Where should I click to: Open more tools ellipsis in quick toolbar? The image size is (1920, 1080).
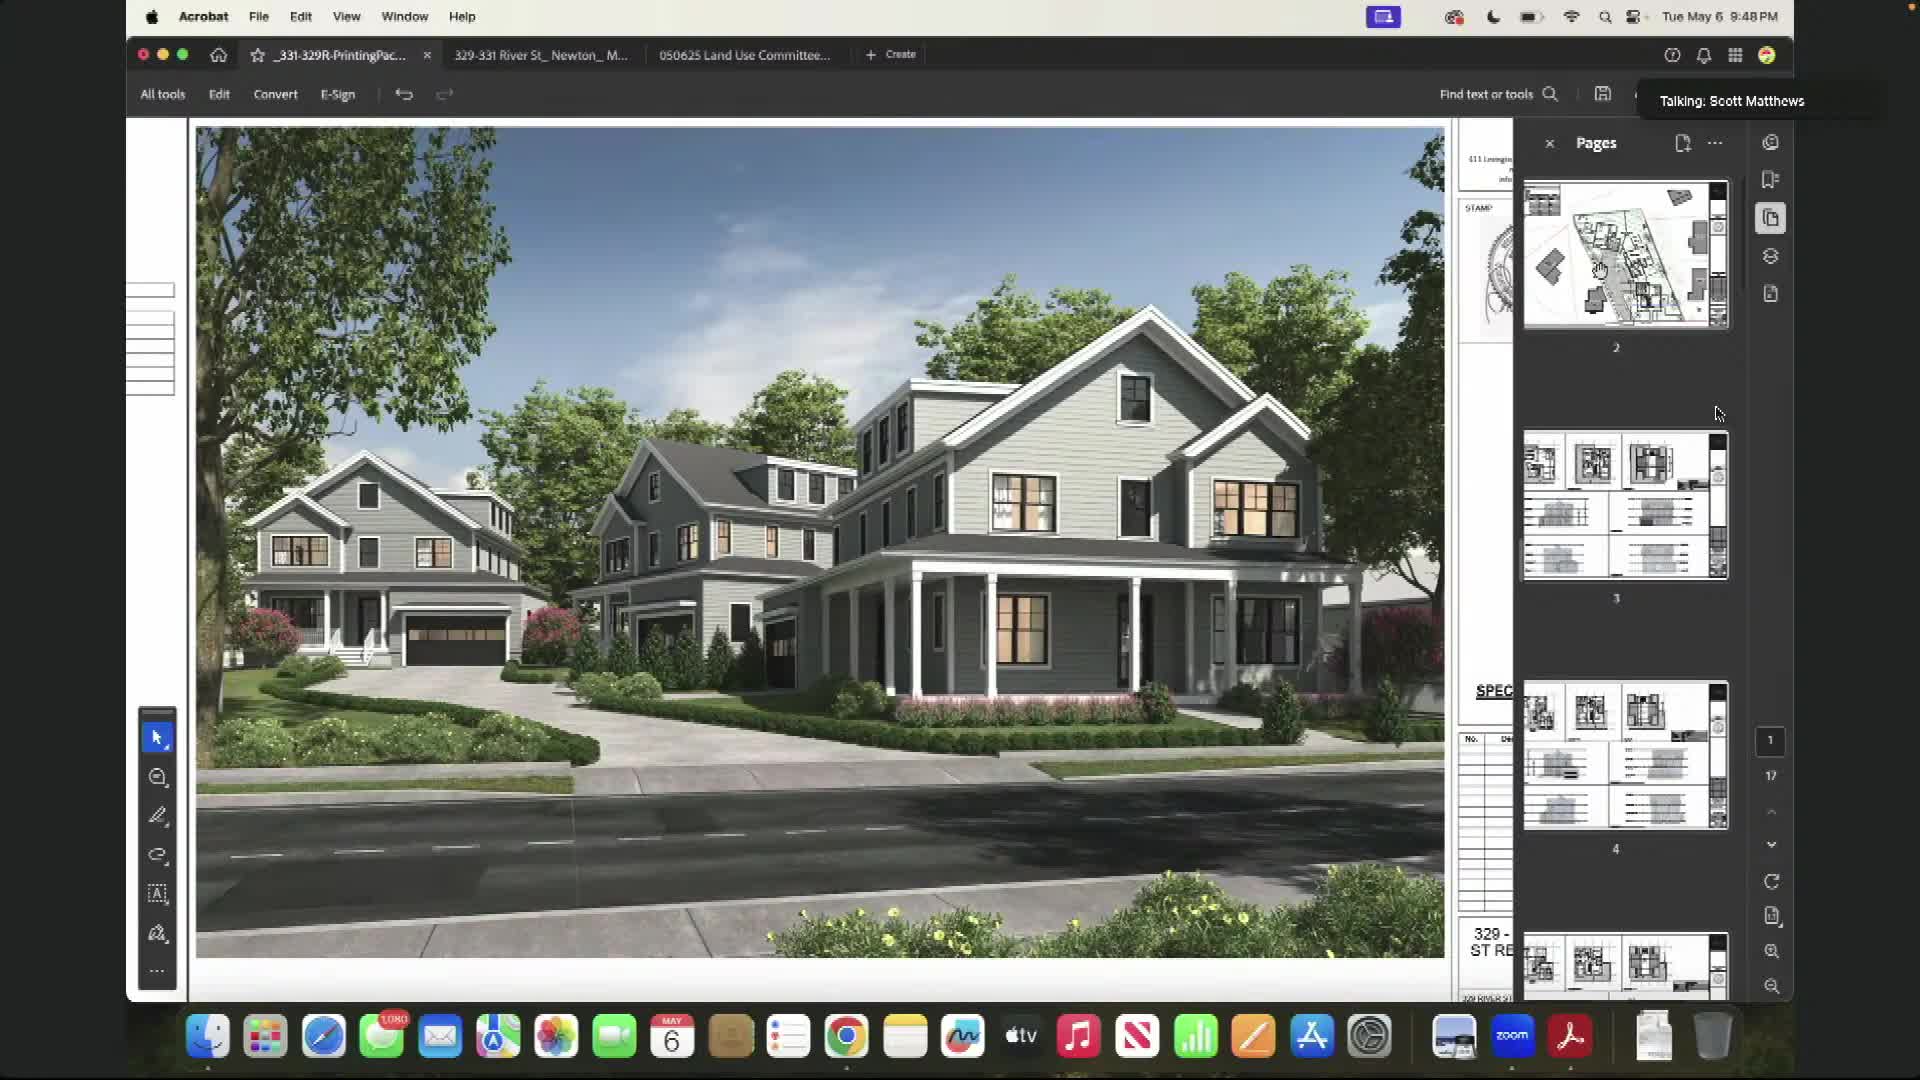pyautogui.click(x=157, y=971)
